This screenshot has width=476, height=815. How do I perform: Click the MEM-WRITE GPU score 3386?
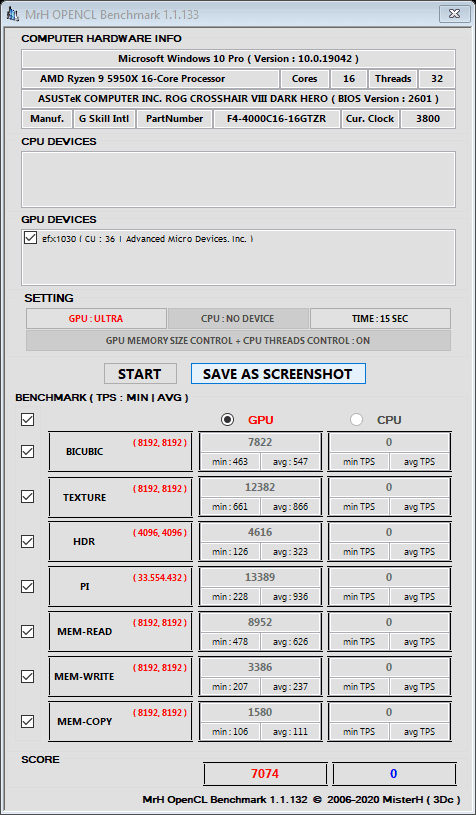tap(260, 667)
